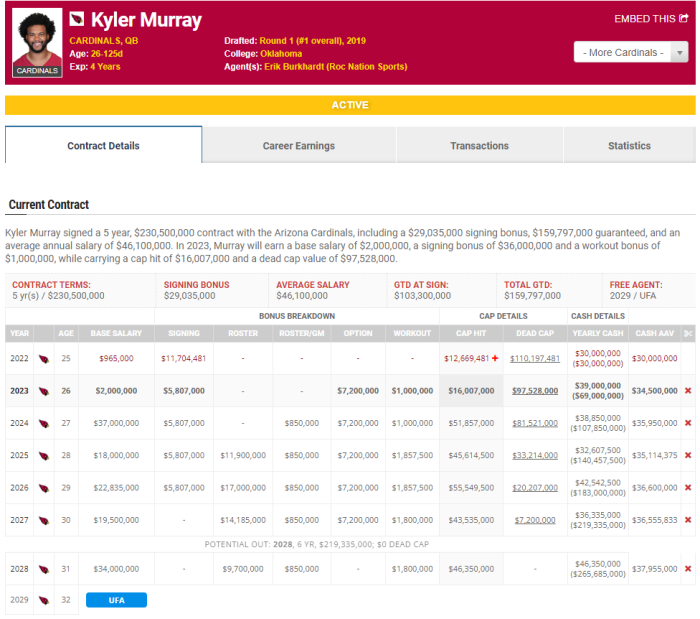Click the FREE AGENT 2029 / UFA value
Screen dimensions: 700x619
[x=633, y=295]
